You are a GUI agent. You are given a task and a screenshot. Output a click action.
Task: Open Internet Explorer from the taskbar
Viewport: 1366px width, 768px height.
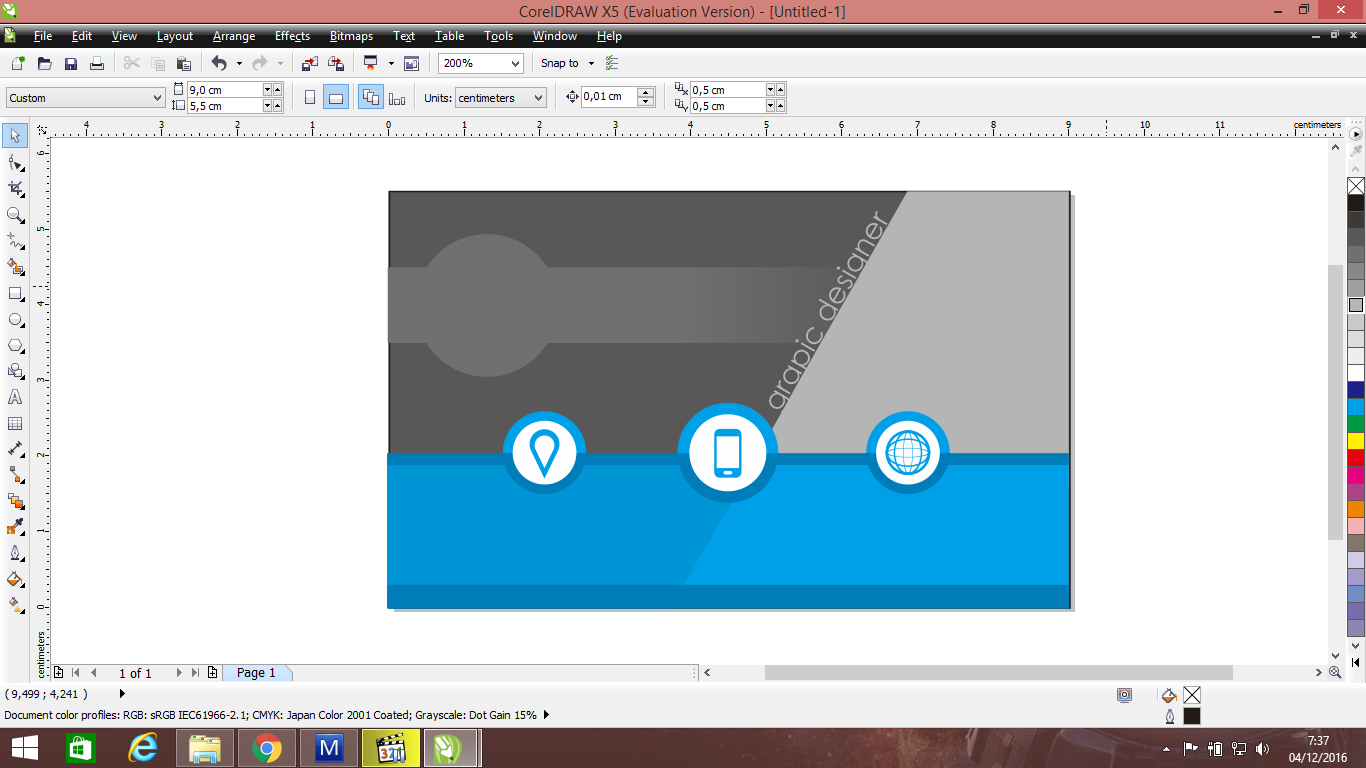(143, 748)
